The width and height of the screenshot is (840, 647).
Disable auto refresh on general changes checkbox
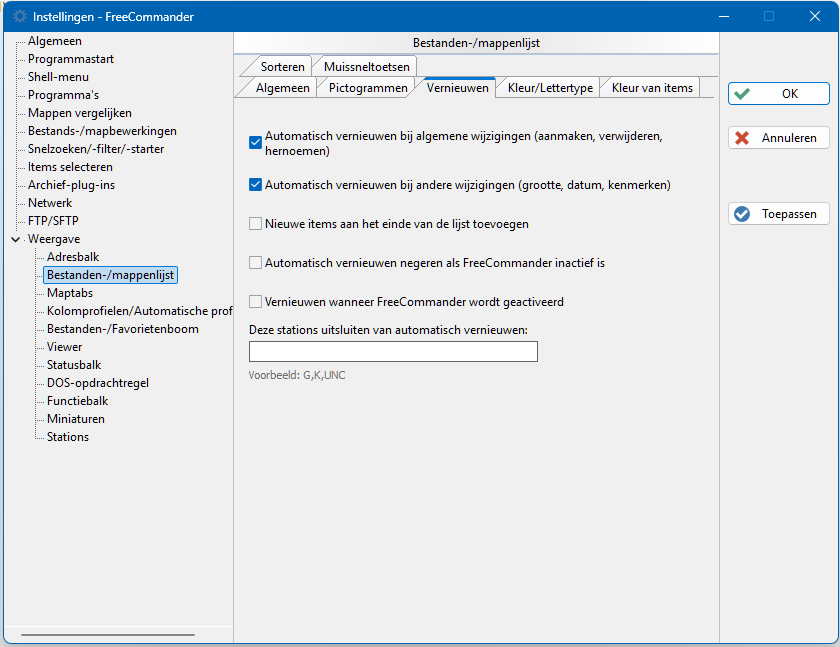point(256,142)
